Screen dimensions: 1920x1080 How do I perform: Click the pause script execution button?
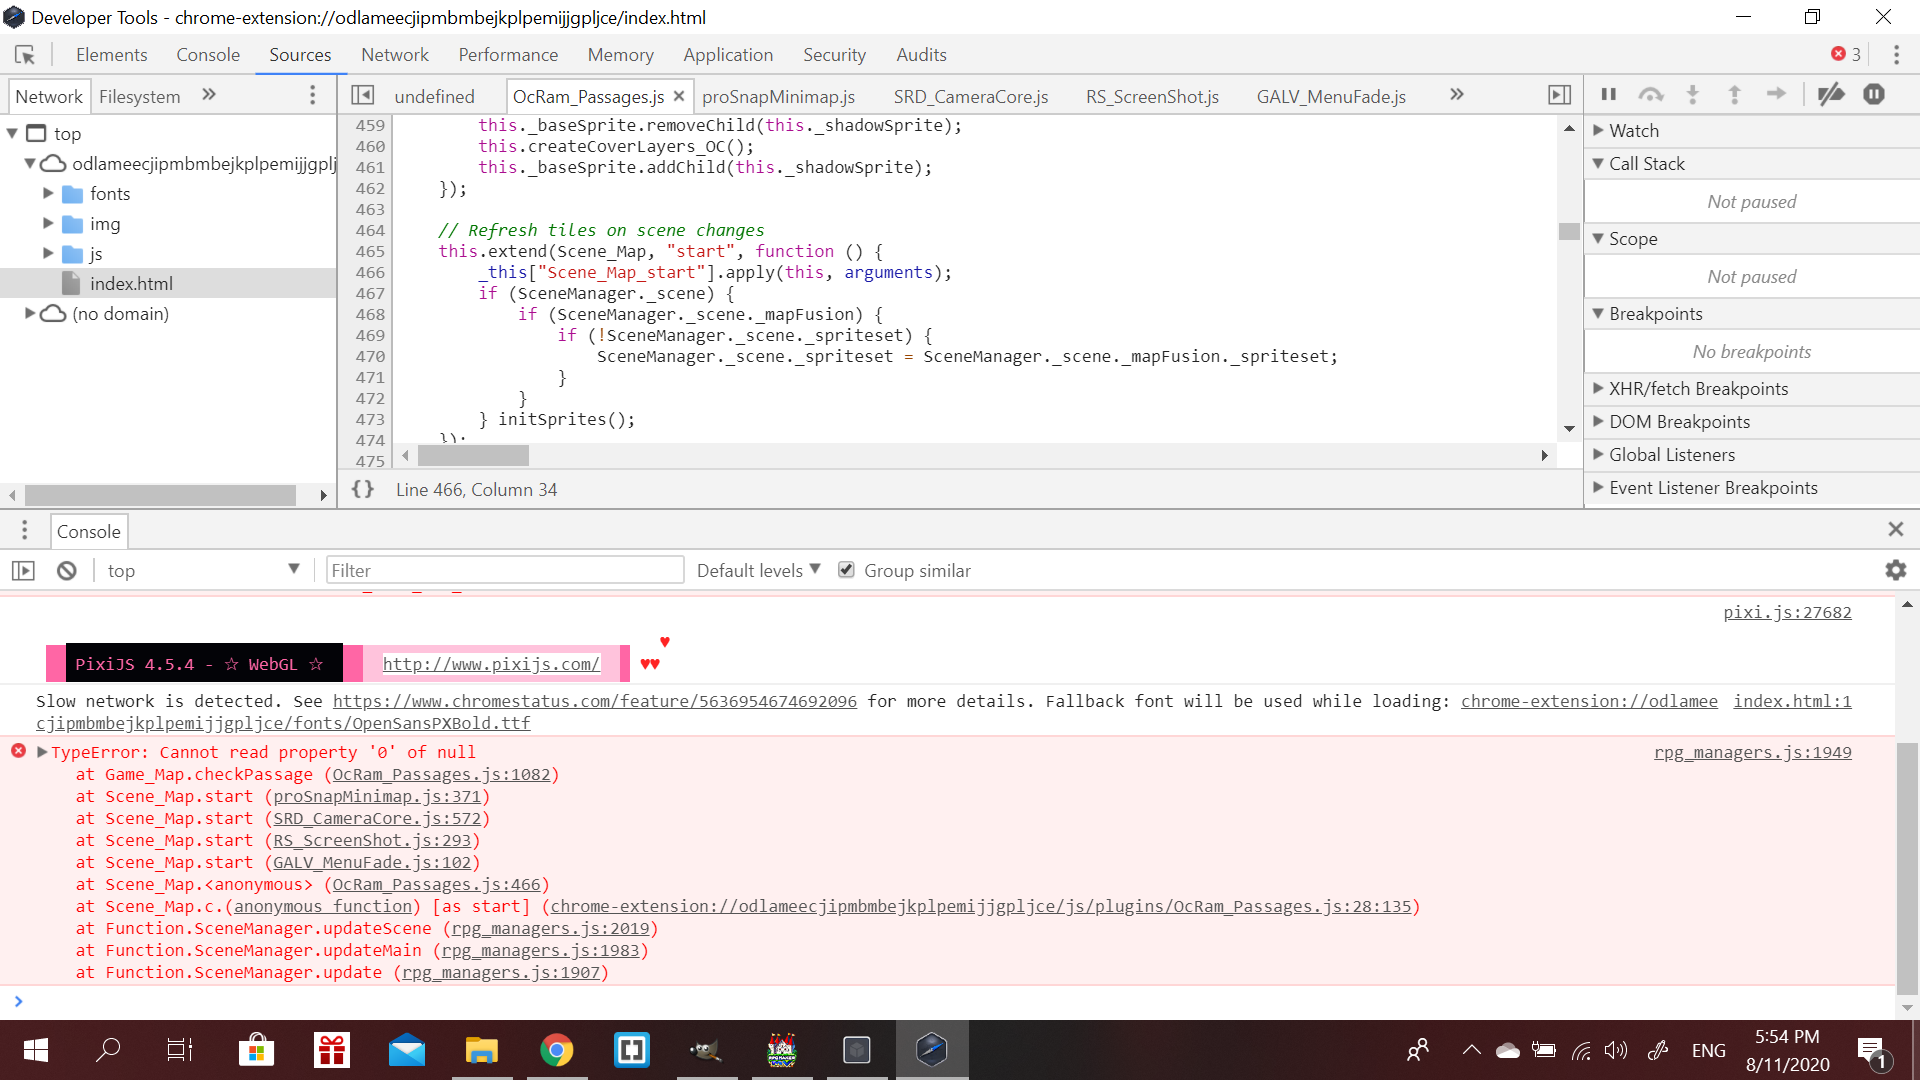(1609, 94)
